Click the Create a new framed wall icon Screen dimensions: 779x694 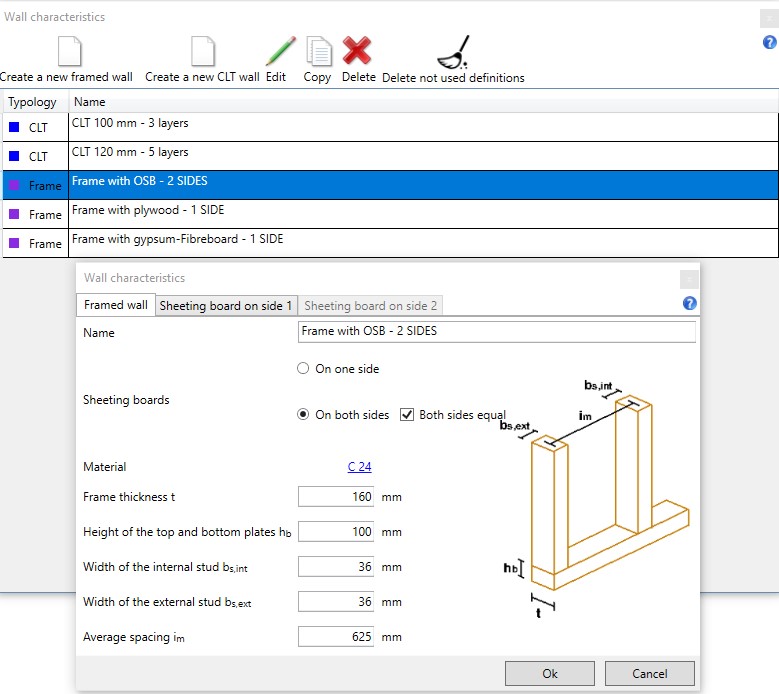tap(69, 51)
